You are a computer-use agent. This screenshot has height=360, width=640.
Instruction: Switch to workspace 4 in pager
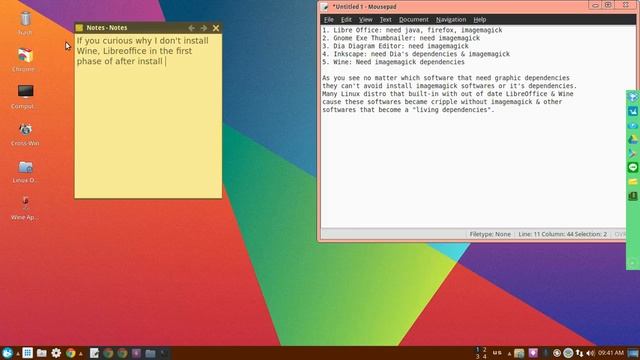pyautogui.click(x=484, y=357)
